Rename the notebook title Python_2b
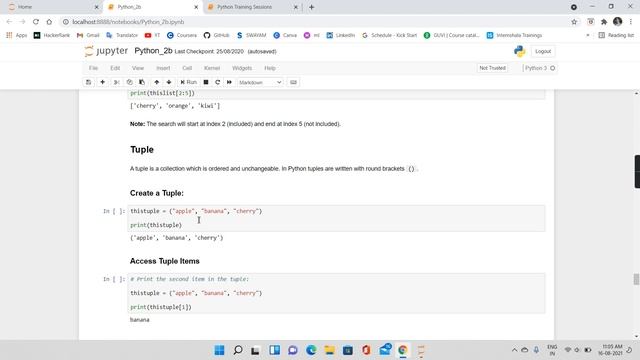 point(153,51)
